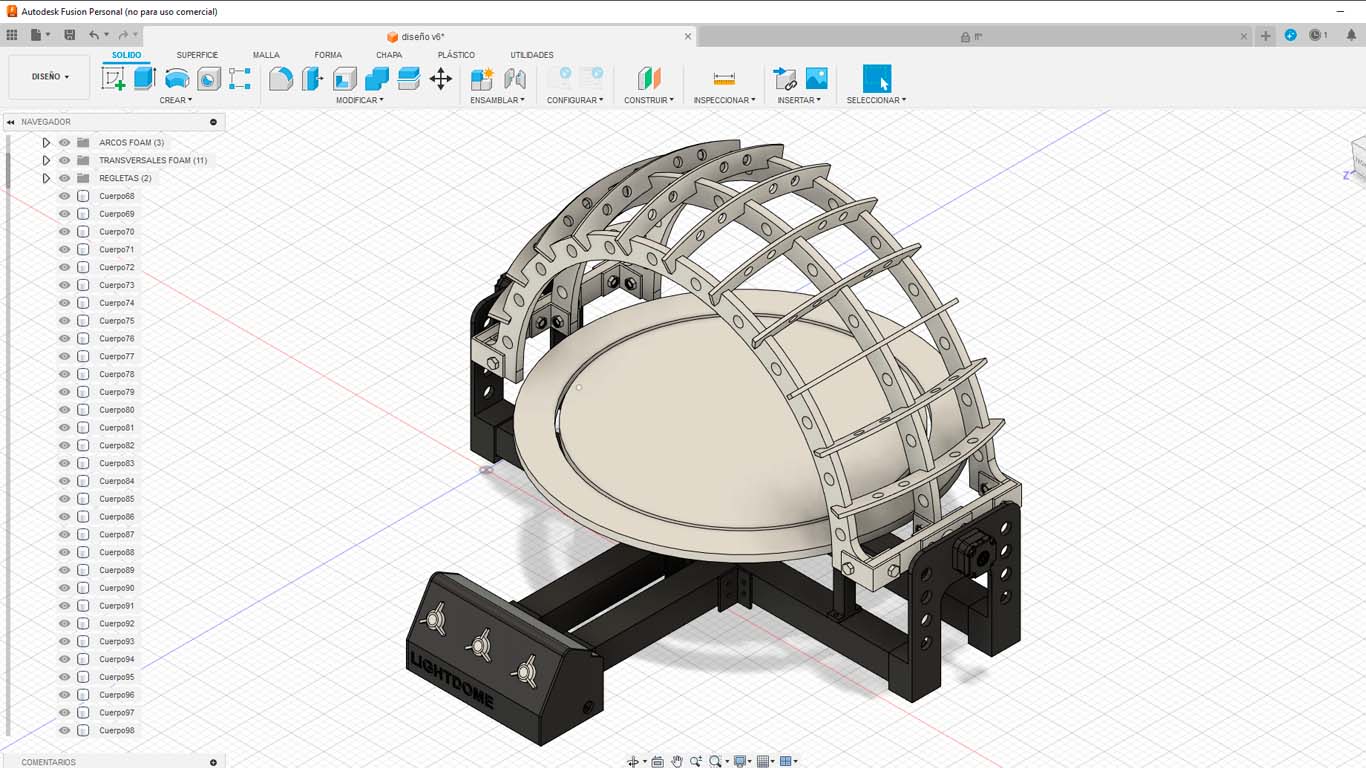The image size is (1366, 768).
Task: Select the Revolve tool icon
Action: pos(177,79)
